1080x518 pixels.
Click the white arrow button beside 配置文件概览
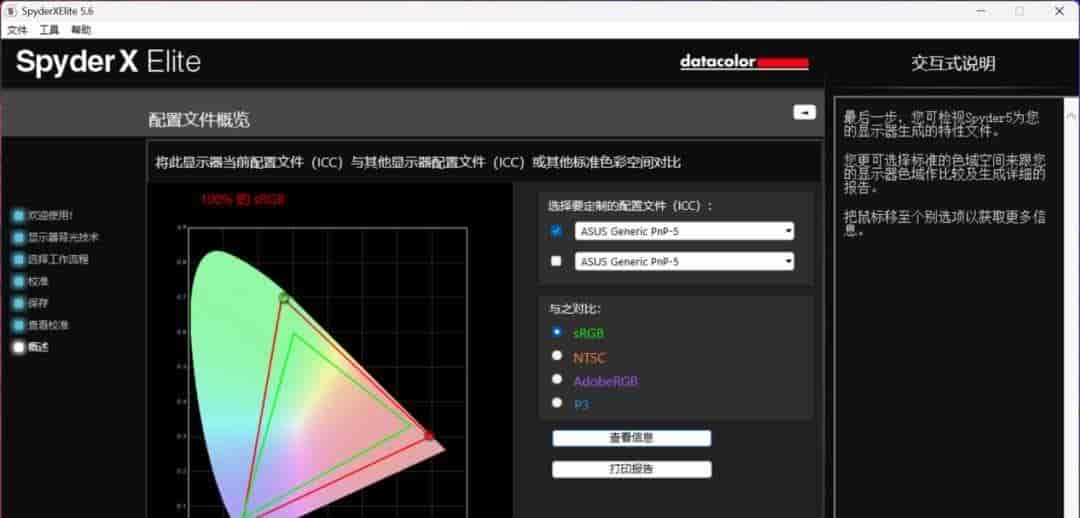coord(804,112)
